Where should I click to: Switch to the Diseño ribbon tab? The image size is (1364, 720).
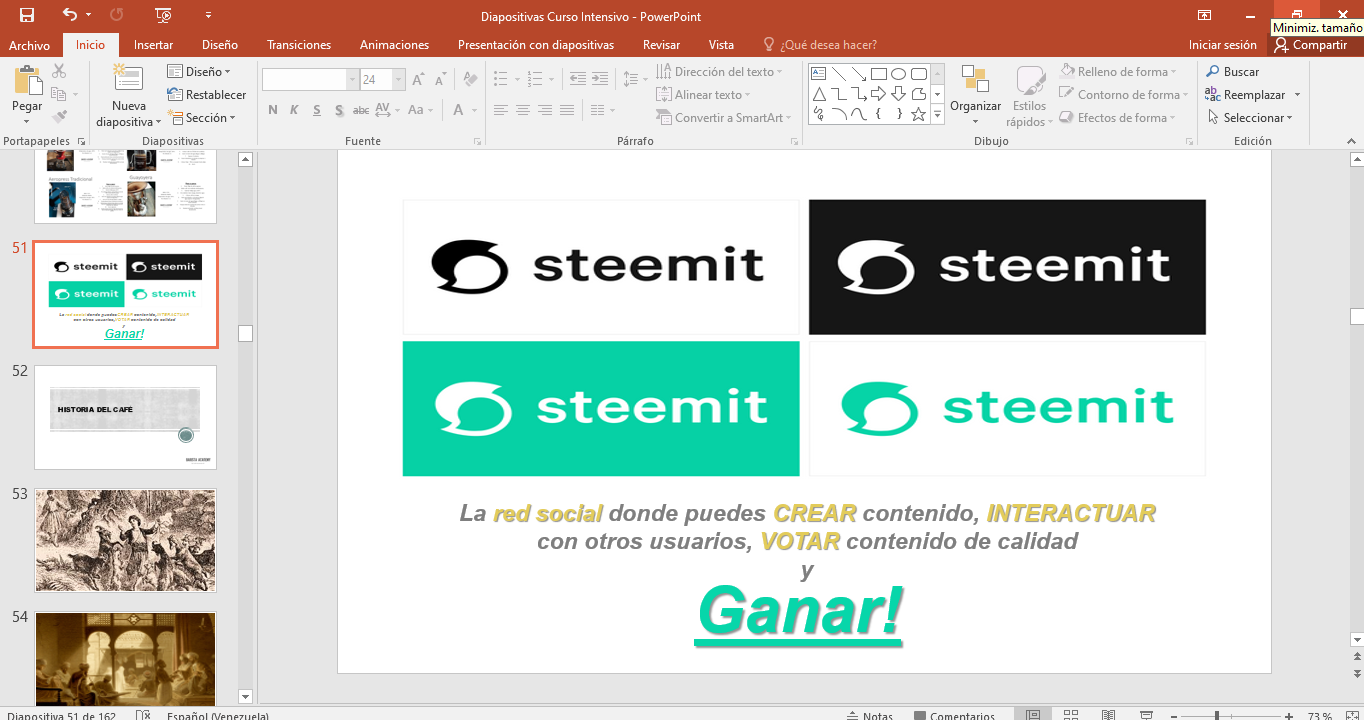click(x=220, y=45)
